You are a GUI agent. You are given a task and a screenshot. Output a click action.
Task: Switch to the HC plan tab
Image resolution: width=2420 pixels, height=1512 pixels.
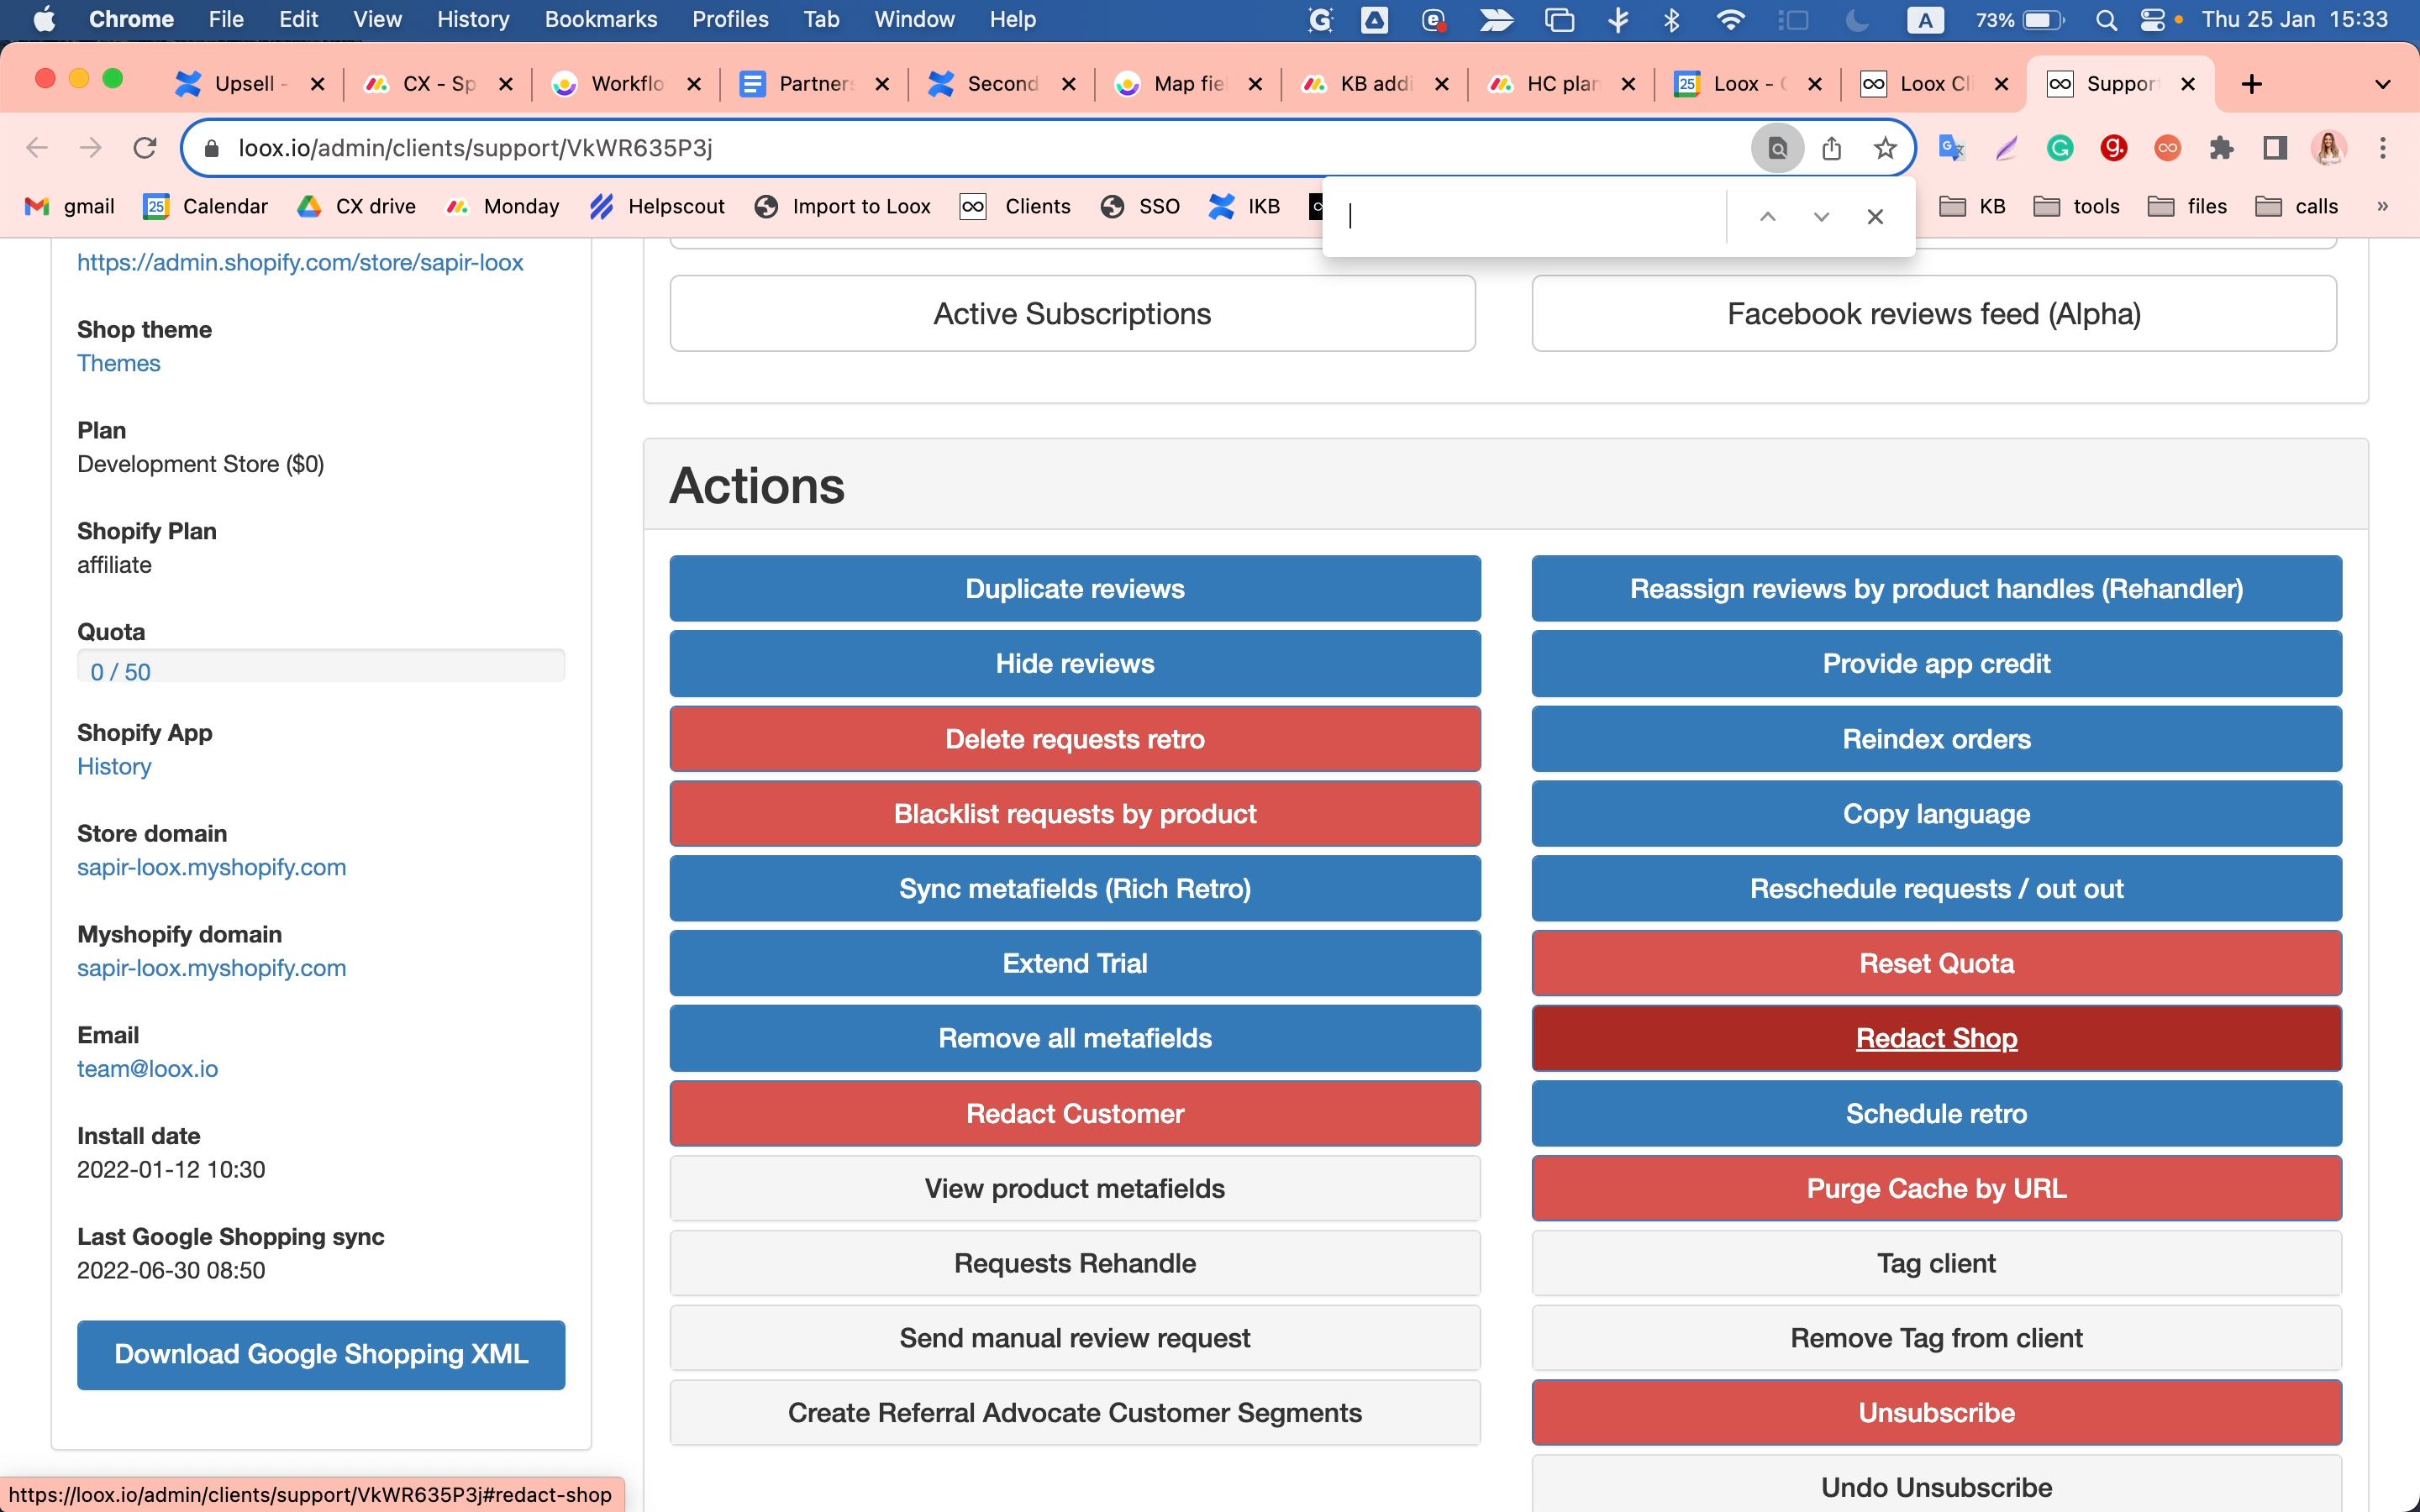[1562, 84]
